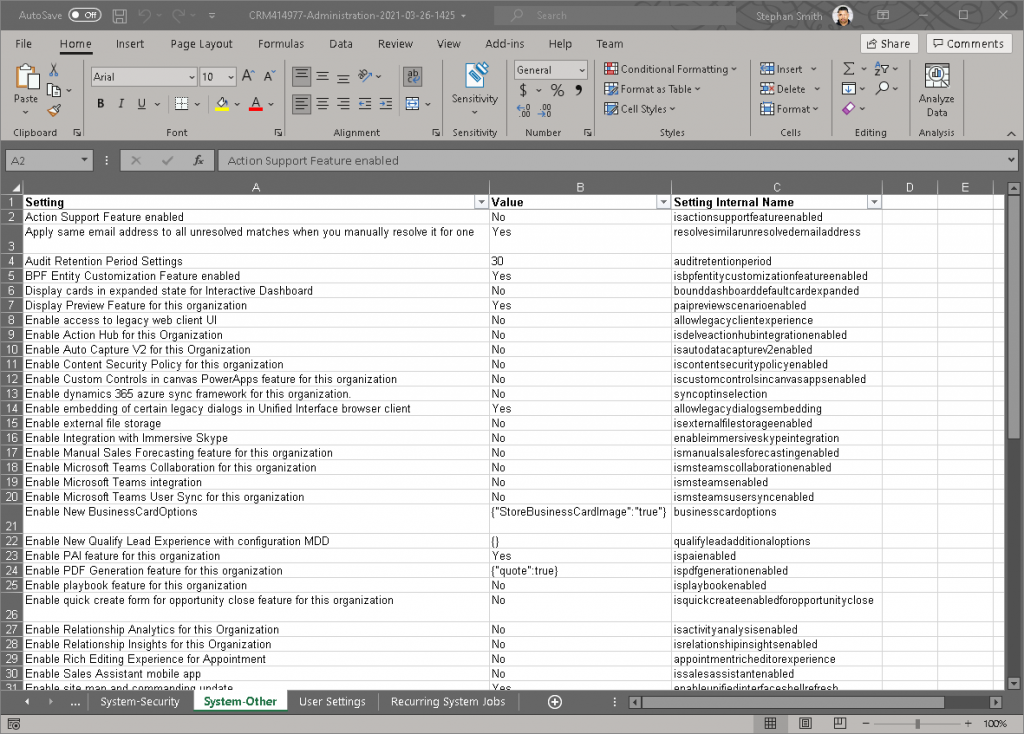The image size is (1024, 734).
Task: Toggle Wrap Text in Alignment group
Action: click(412, 77)
